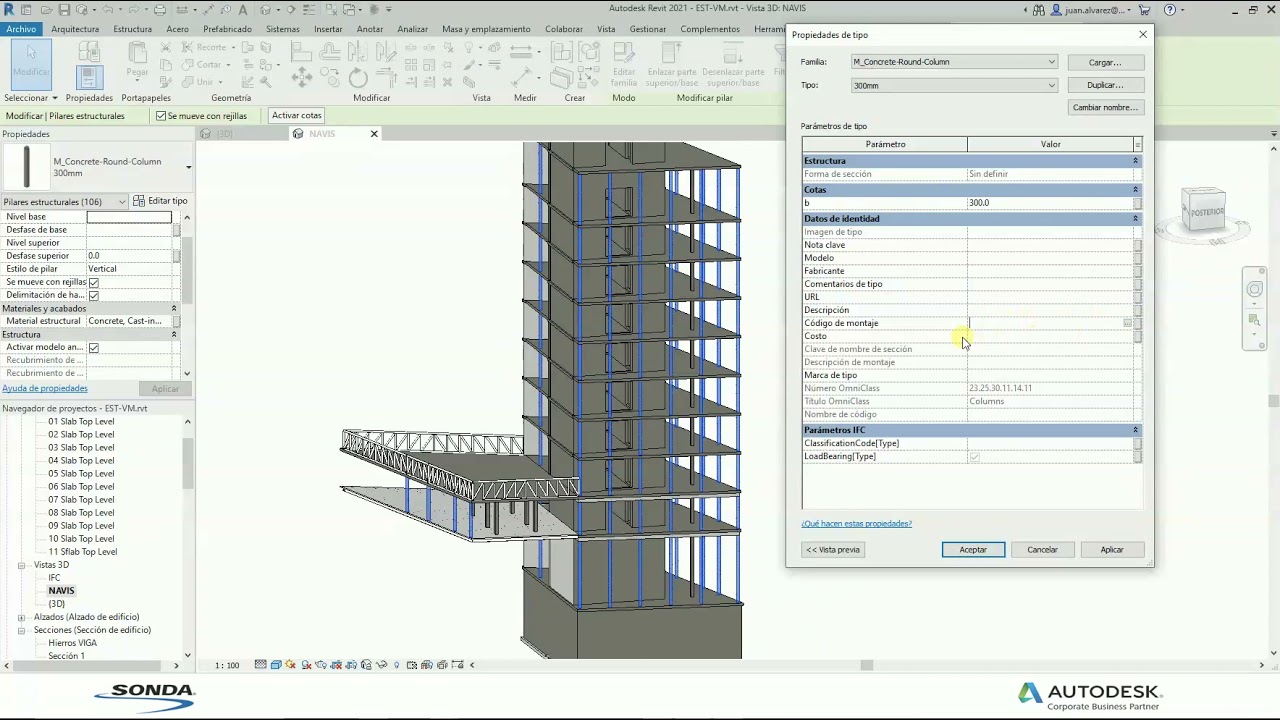Click the Visual style cube icon in view control bar

[276, 665]
